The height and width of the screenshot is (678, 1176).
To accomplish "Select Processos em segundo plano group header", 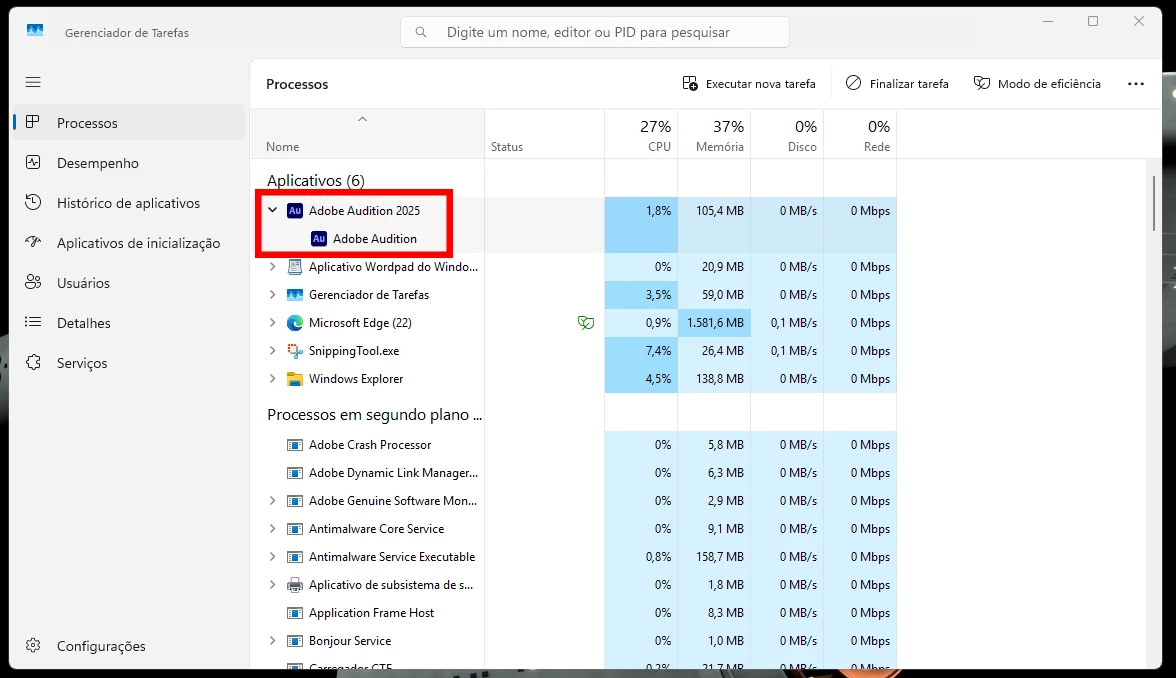I will pos(374,415).
